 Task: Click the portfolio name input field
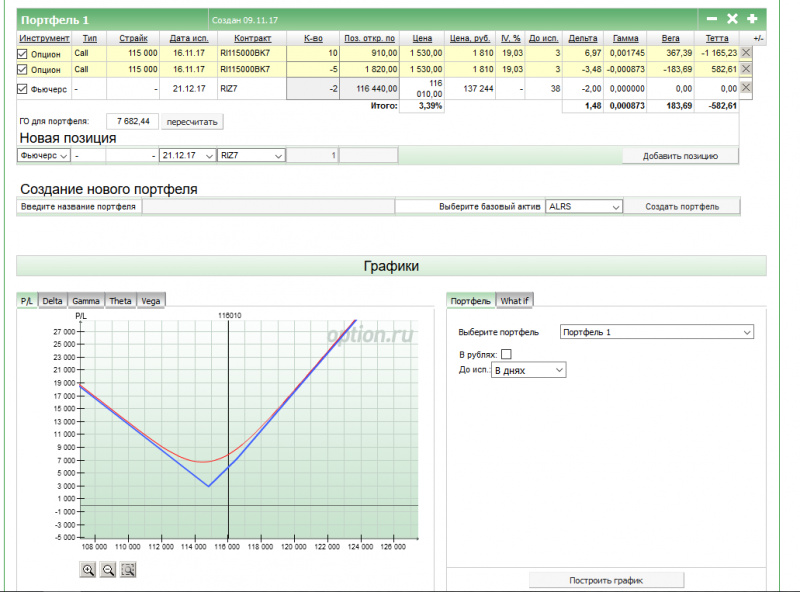(267, 206)
